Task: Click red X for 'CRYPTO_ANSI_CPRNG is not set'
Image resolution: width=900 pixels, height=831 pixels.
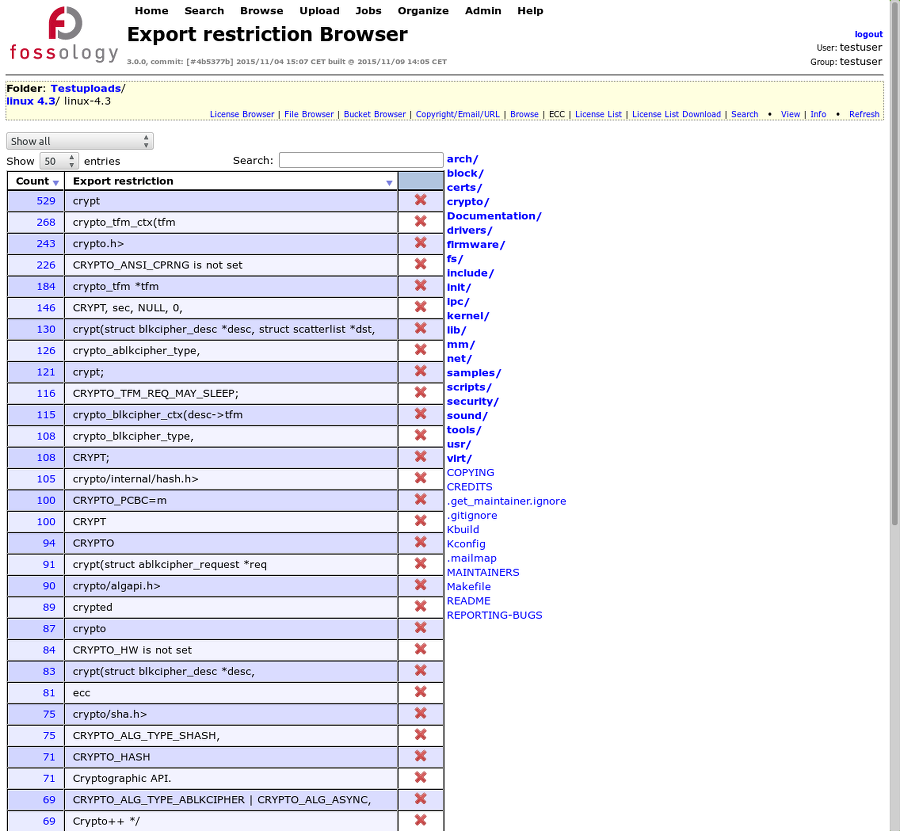Action: tap(421, 265)
